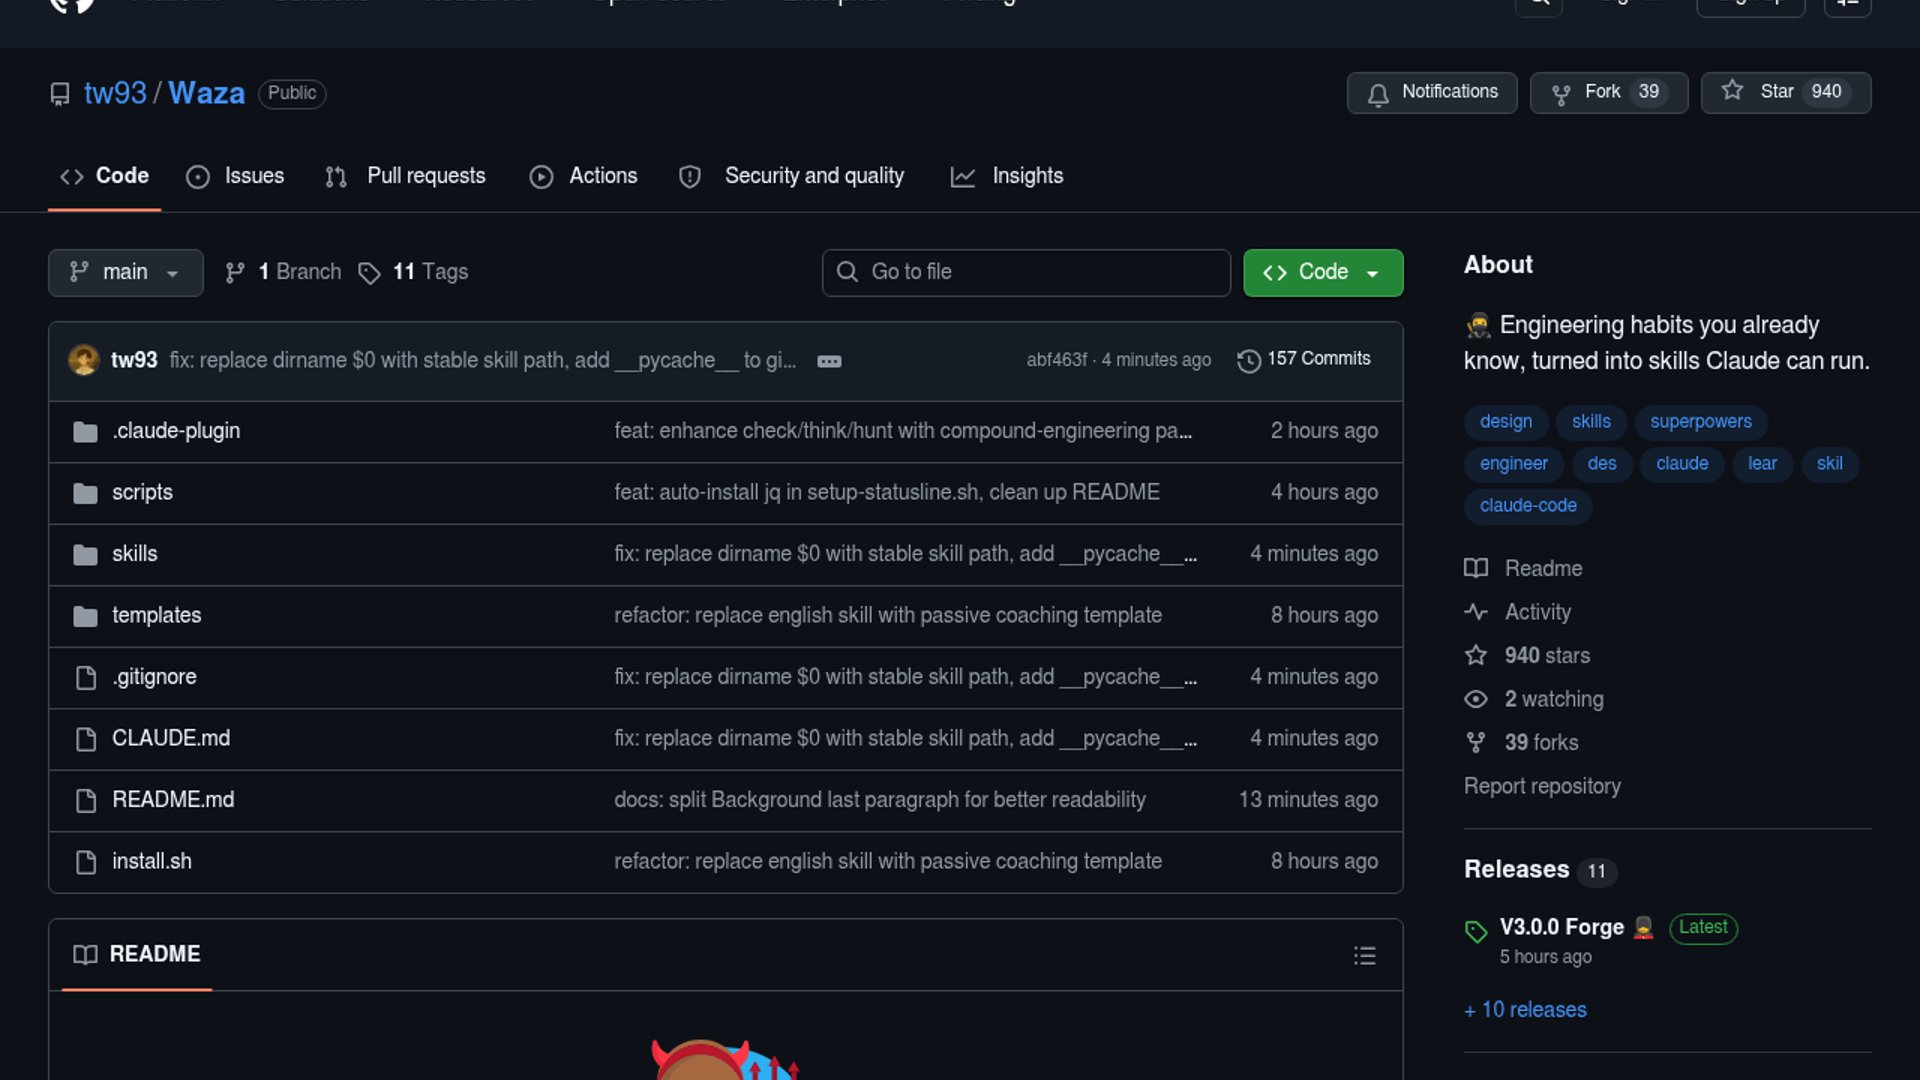Viewport: 1920px width, 1080px height.
Task: Click the Tags icon next to 11 Tags
Action: [369, 273]
